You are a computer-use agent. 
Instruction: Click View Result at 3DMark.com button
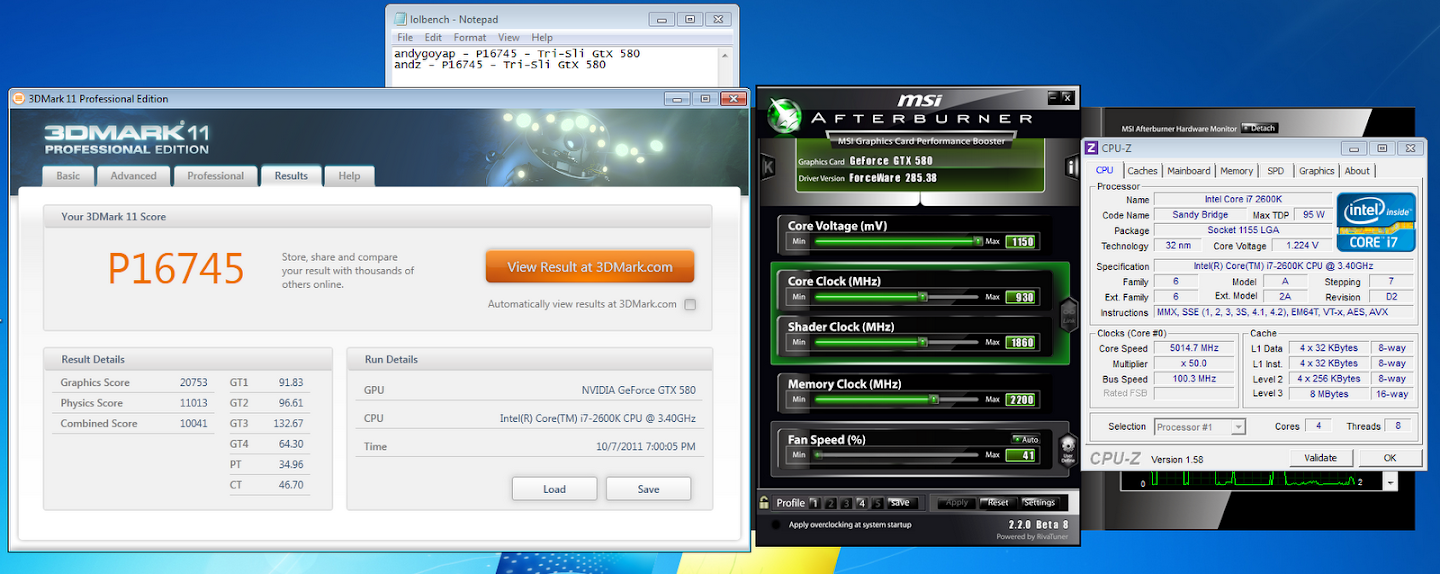click(x=589, y=267)
